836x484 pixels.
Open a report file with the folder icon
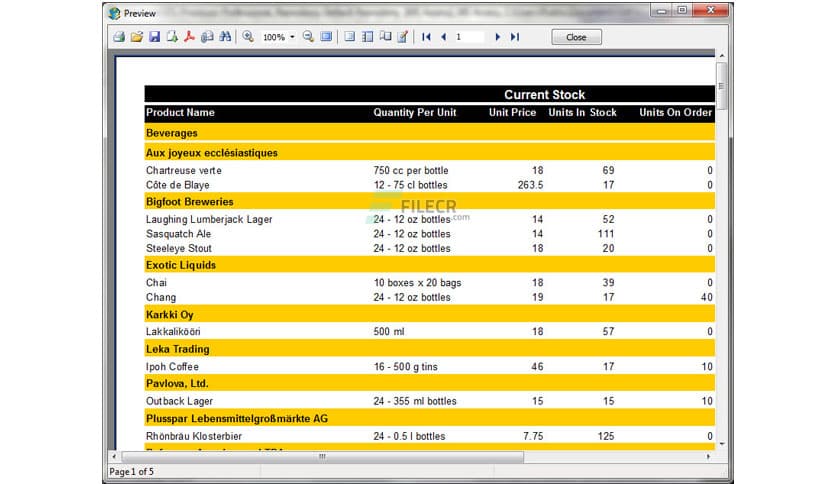coord(136,37)
